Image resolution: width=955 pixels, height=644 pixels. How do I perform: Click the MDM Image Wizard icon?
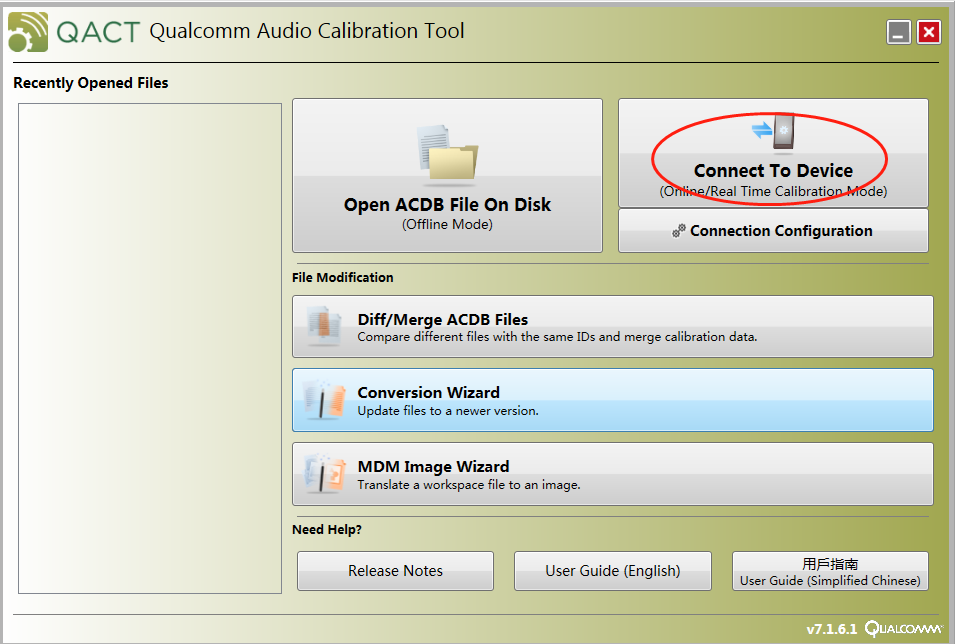pyautogui.click(x=322, y=472)
